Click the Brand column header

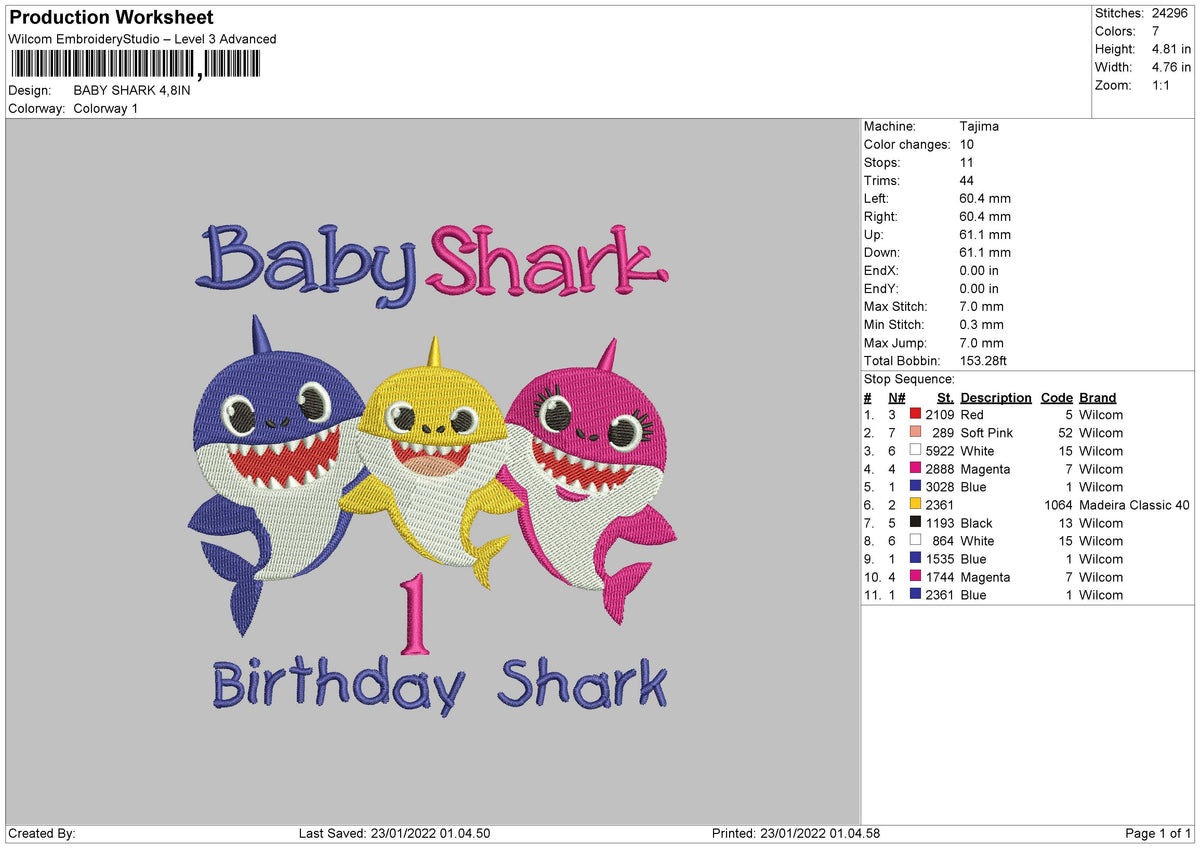[1096, 397]
